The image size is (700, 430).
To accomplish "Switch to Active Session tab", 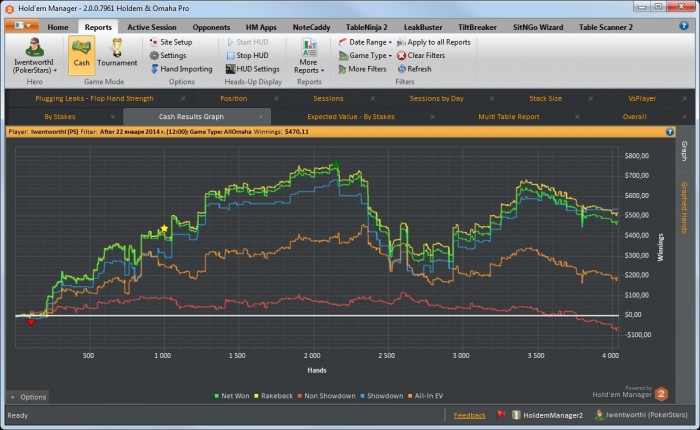I will 152,27.
